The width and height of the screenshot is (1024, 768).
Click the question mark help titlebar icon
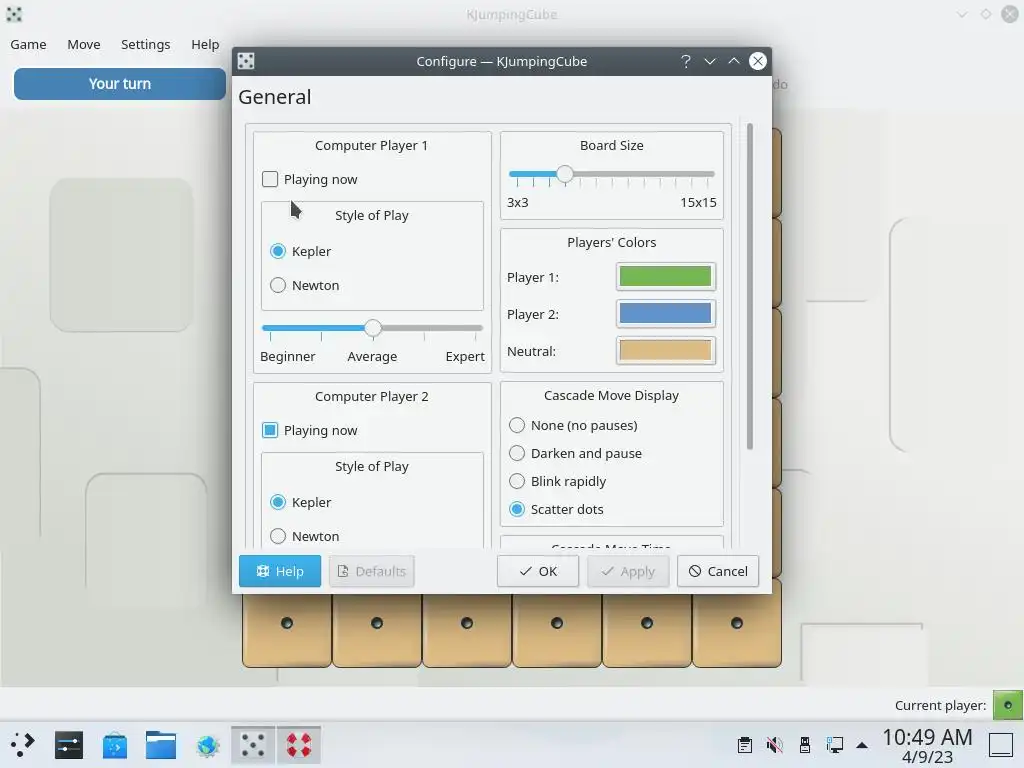click(x=686, y=61)
